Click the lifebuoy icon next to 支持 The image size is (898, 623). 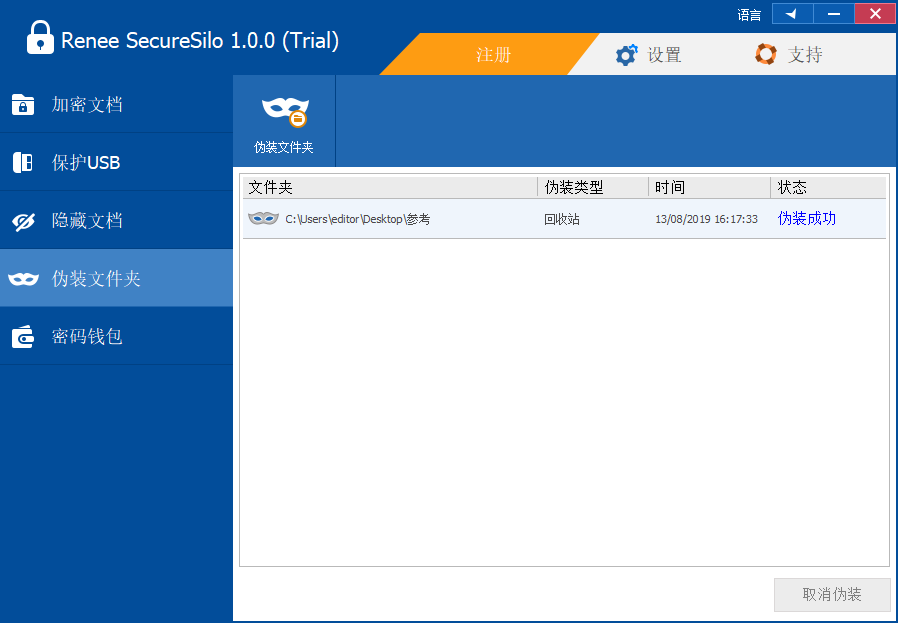click(766, 54)
